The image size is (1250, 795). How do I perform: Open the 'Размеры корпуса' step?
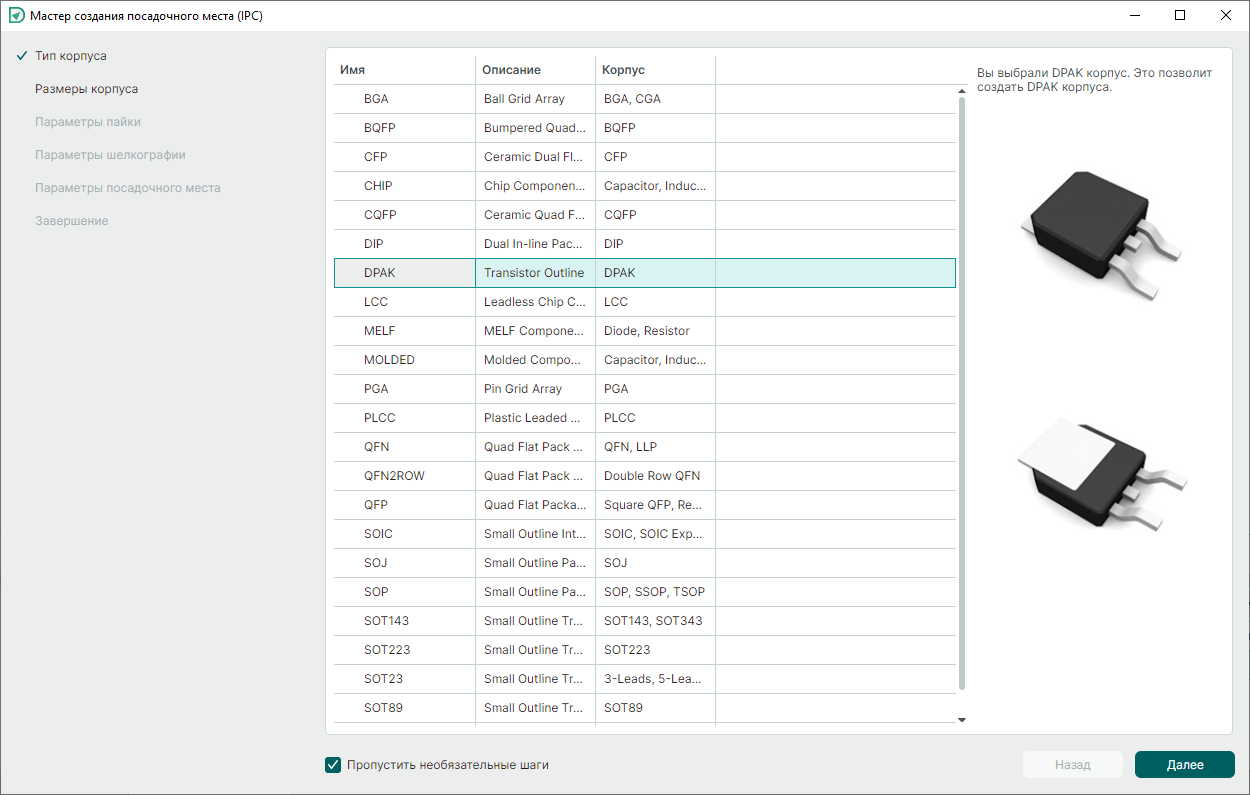click(86, 89)
